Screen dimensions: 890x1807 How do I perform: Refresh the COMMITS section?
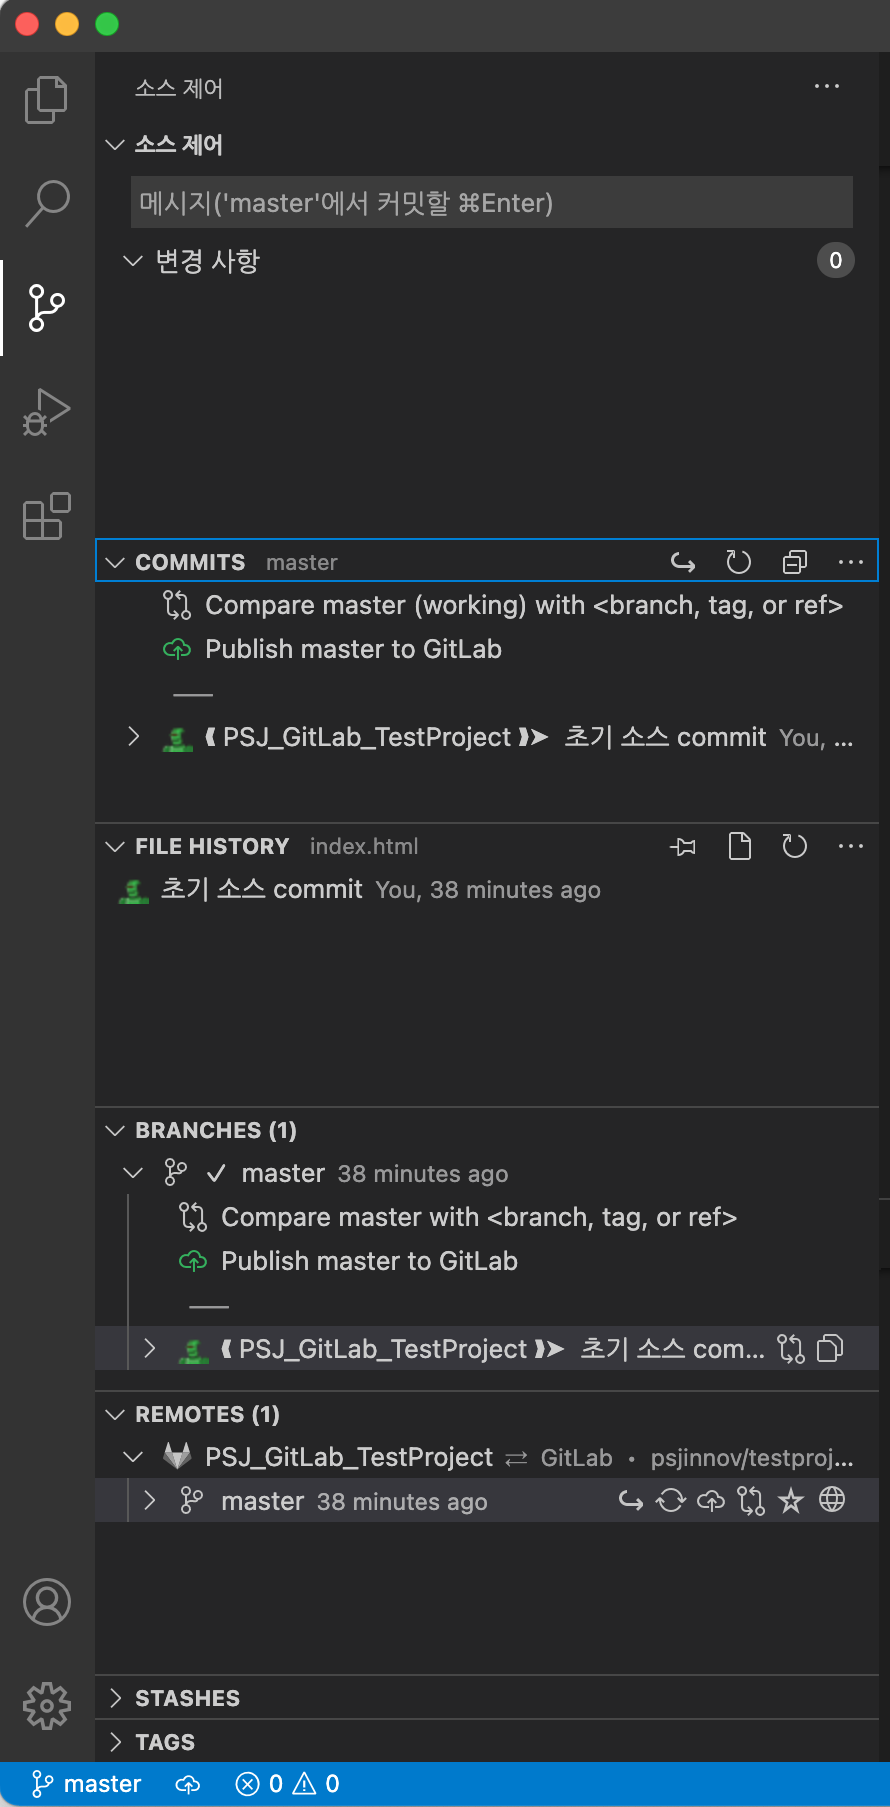(738, 562)
